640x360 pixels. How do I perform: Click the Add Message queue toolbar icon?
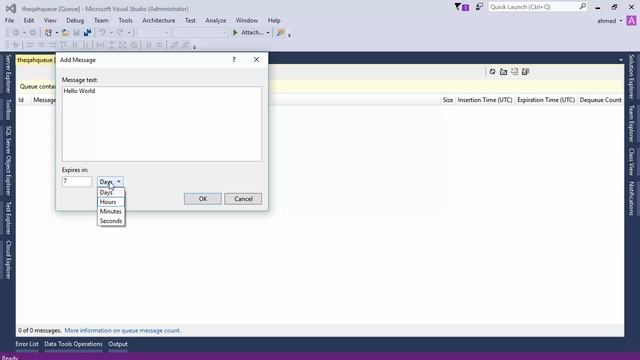[x=514, y=72]
